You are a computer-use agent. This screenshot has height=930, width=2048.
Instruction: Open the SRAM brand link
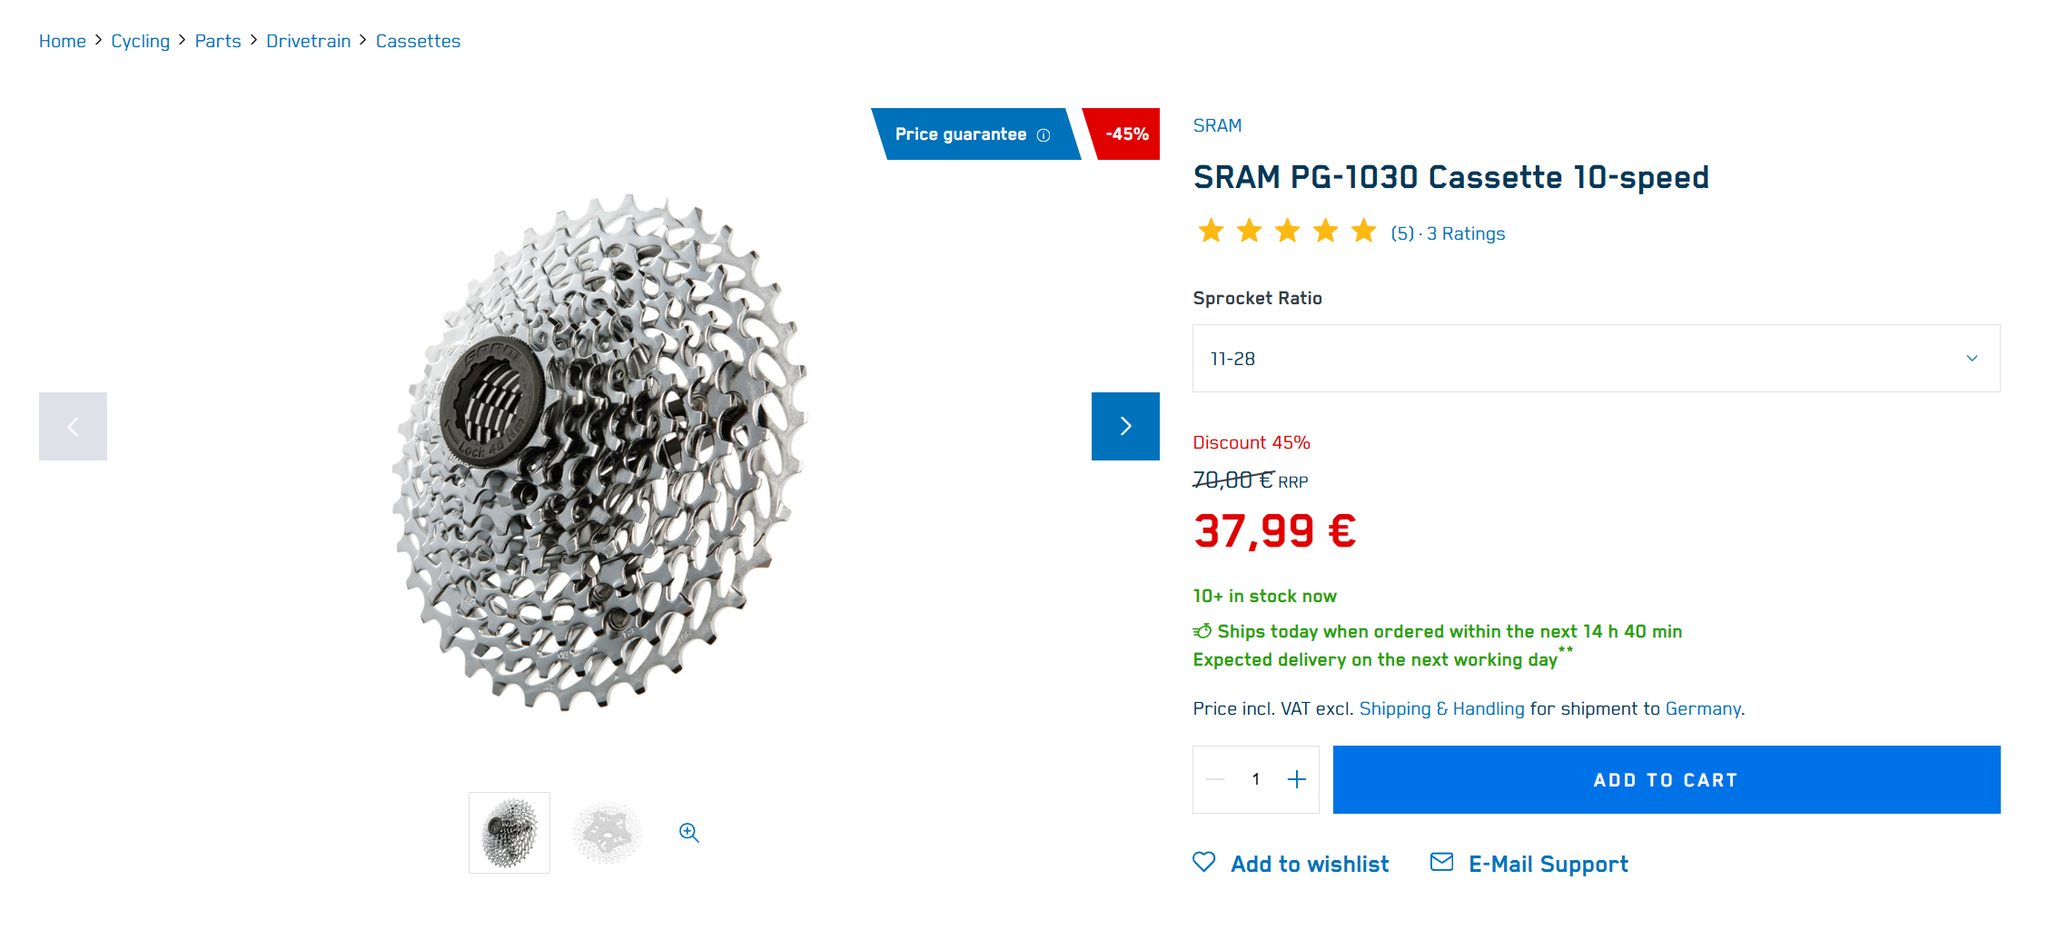[1217, 125]
